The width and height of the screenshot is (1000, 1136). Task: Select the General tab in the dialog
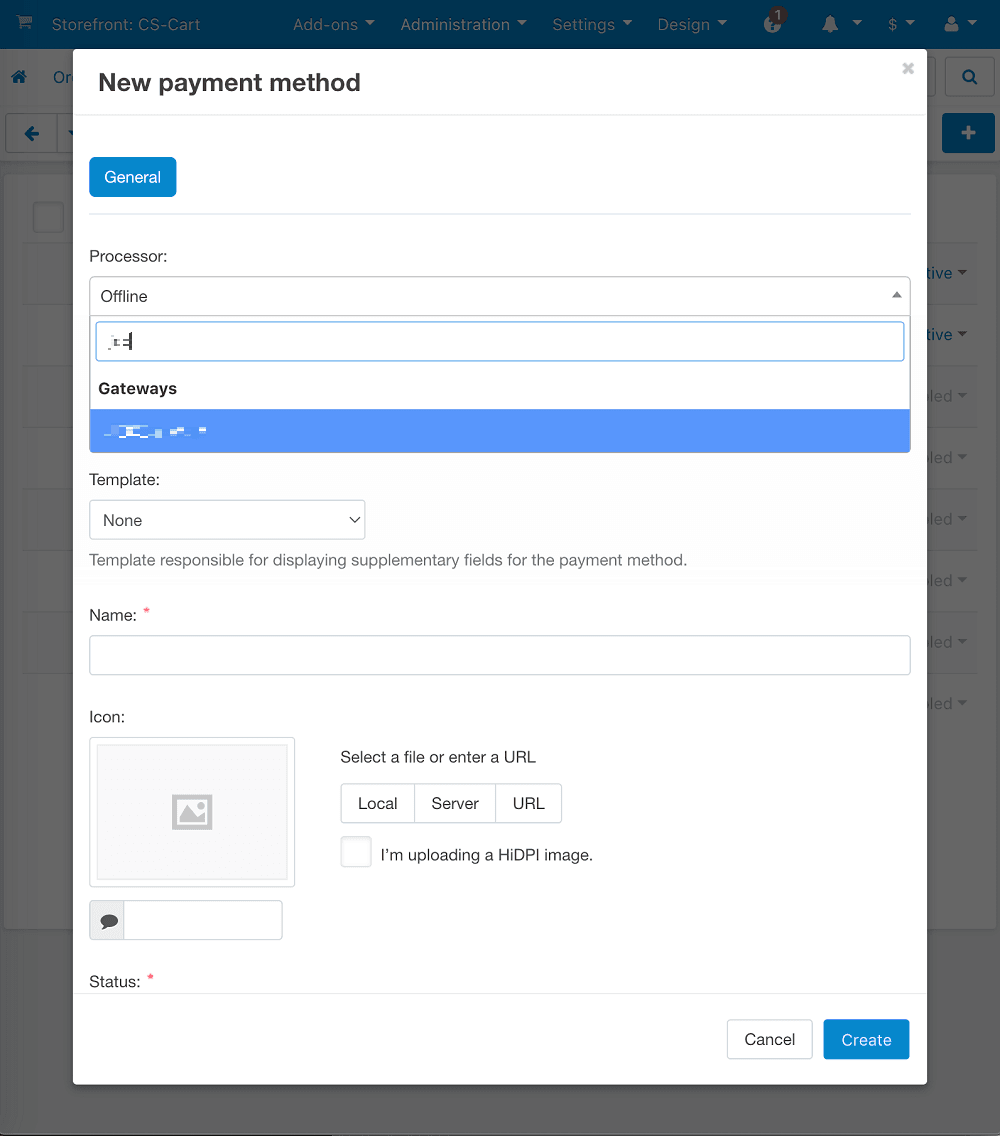132,176
